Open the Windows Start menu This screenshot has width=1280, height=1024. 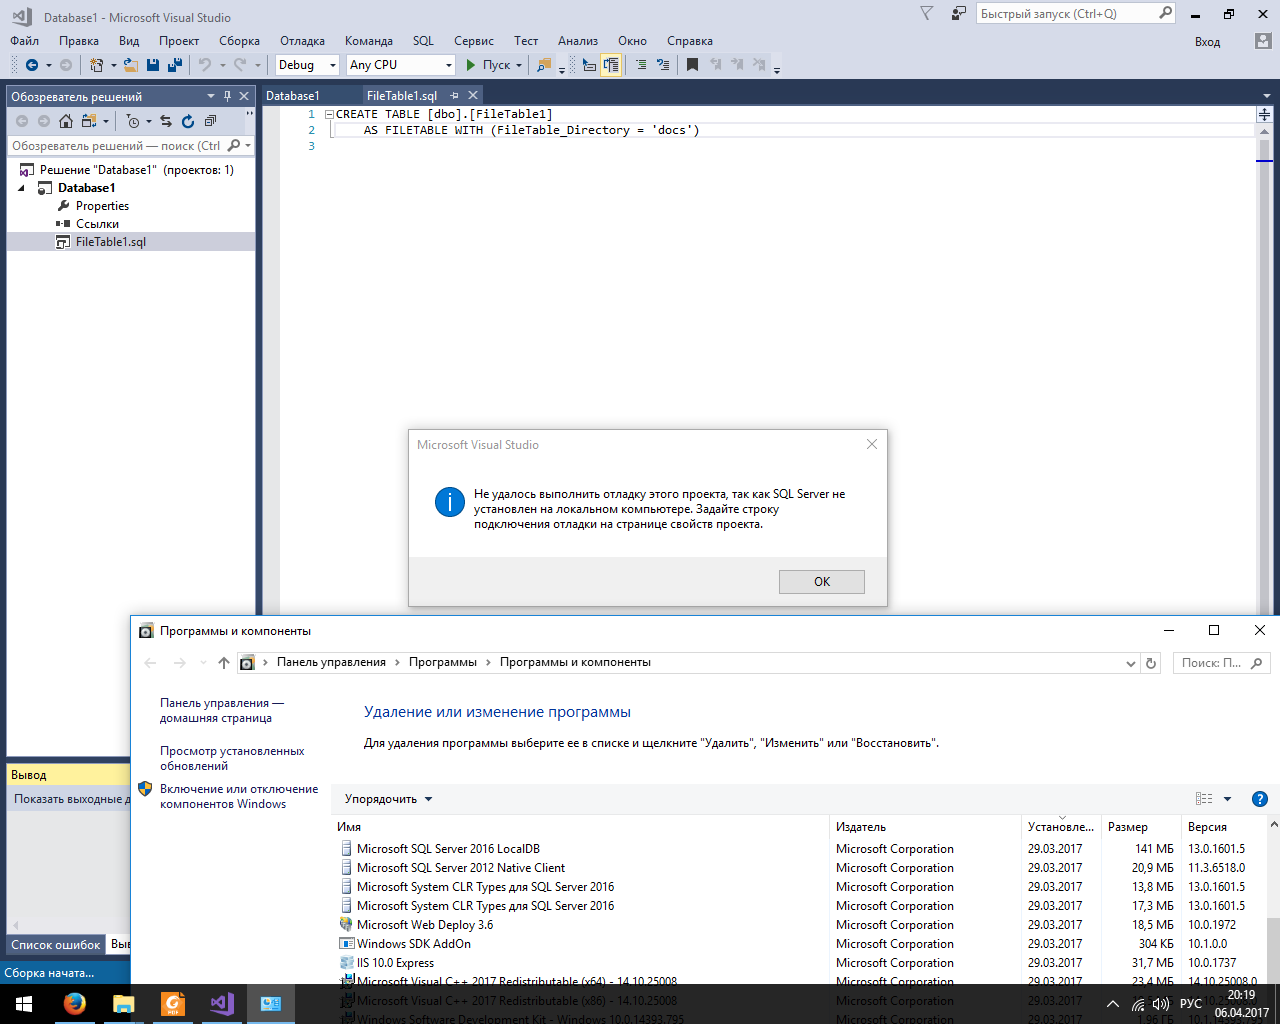(24, 1003)
